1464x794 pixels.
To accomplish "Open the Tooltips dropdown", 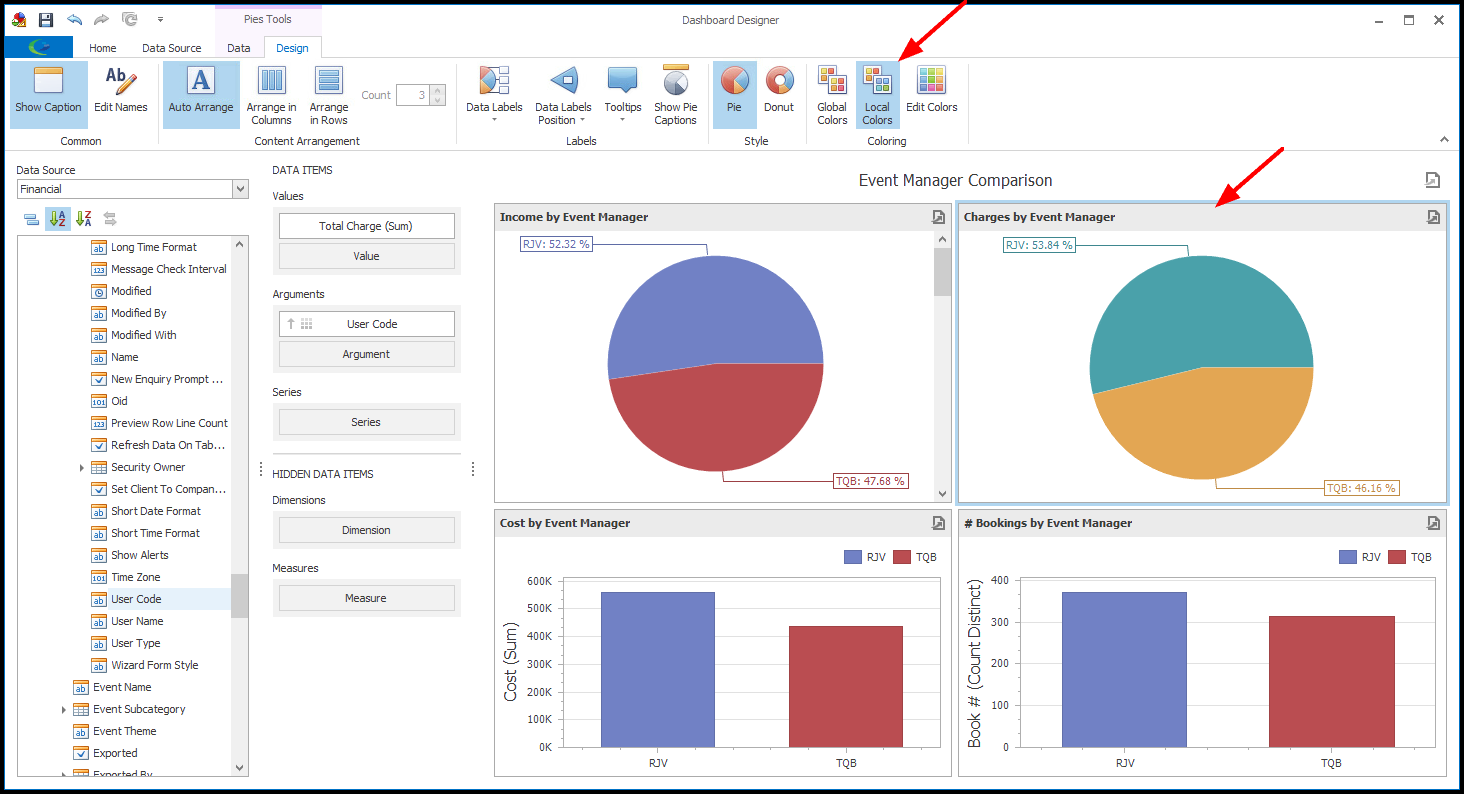I will pyautogui.click(x=623, y=95).
